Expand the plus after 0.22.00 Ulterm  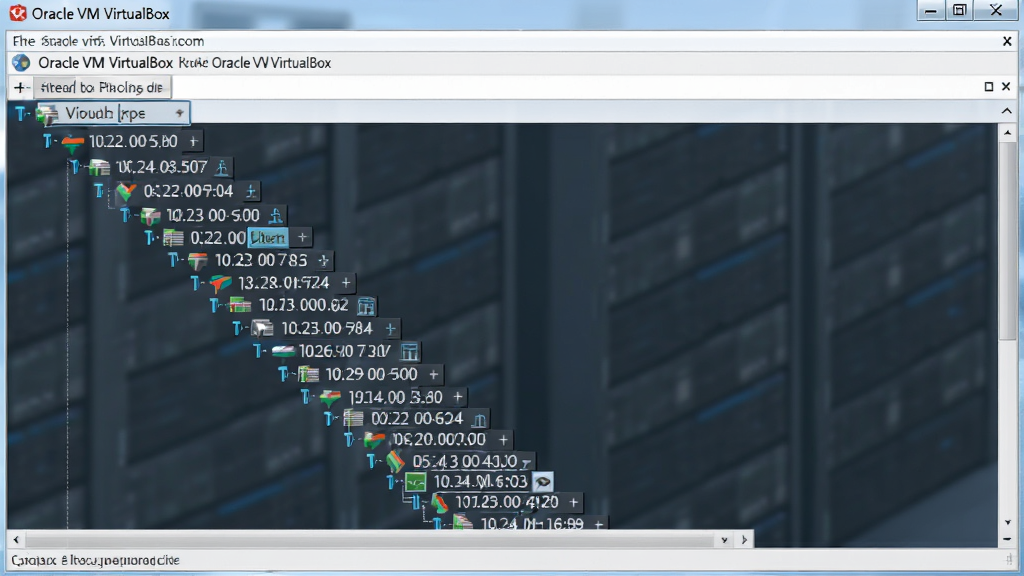tap(302, 237)
